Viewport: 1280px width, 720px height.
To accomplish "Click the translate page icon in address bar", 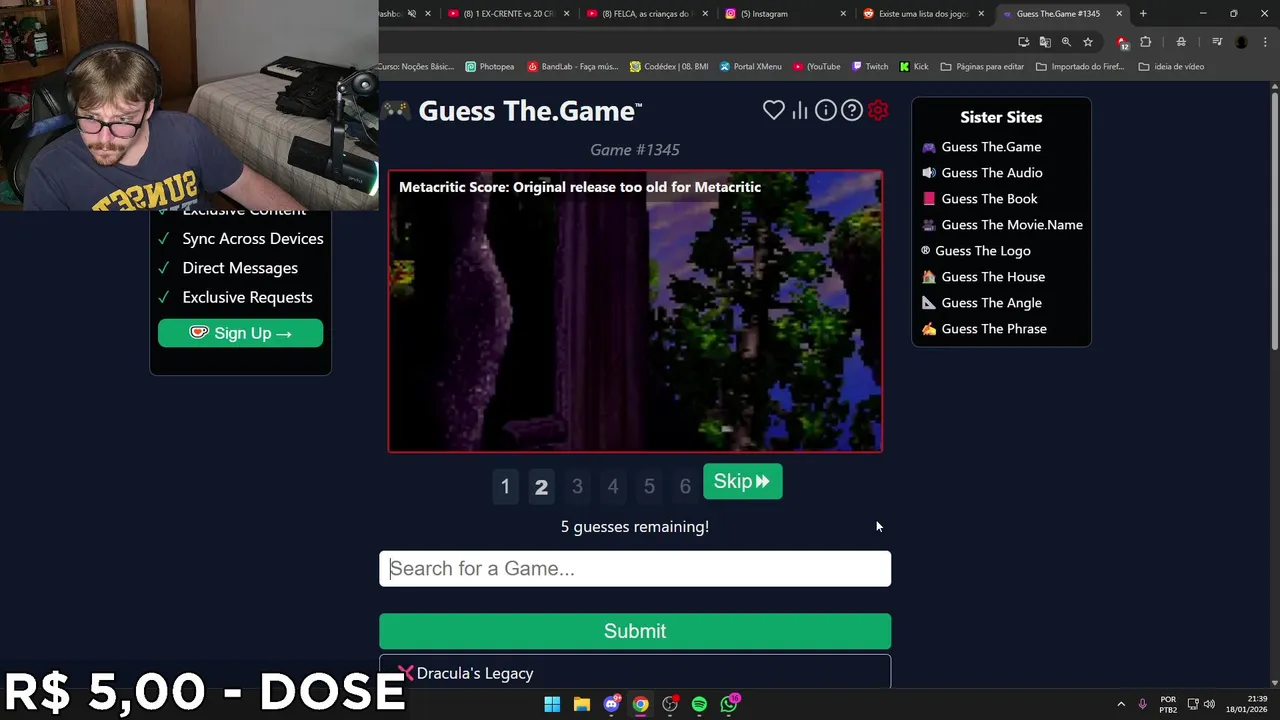I will coord(1045,42).
